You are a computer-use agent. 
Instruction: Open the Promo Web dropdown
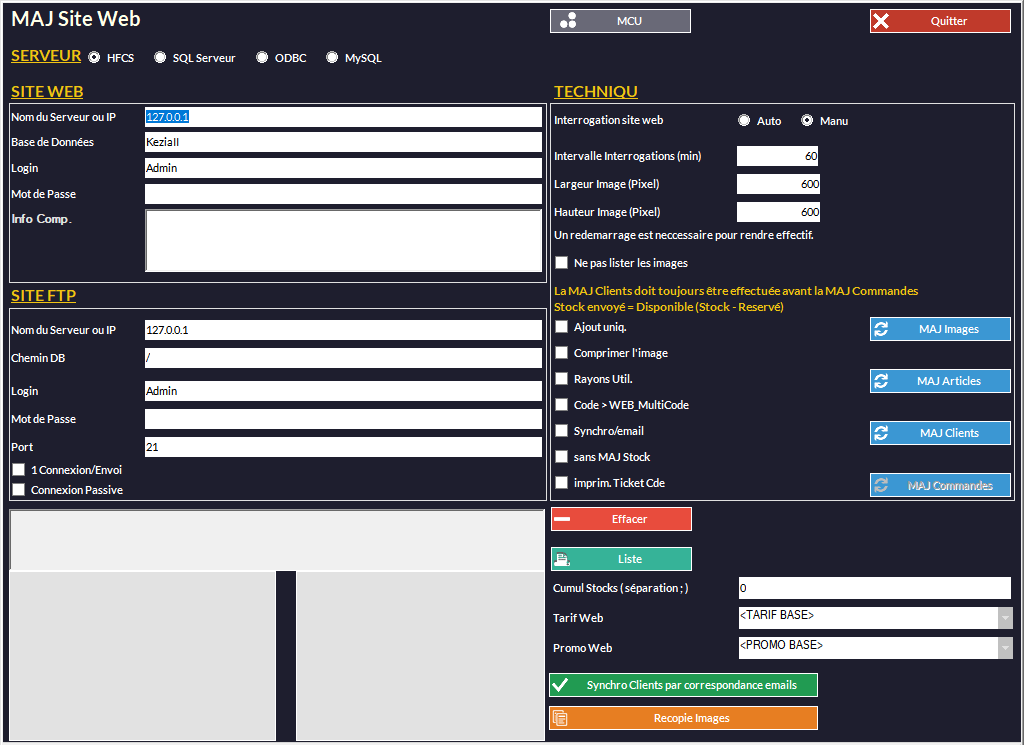tap(1005, 648)
